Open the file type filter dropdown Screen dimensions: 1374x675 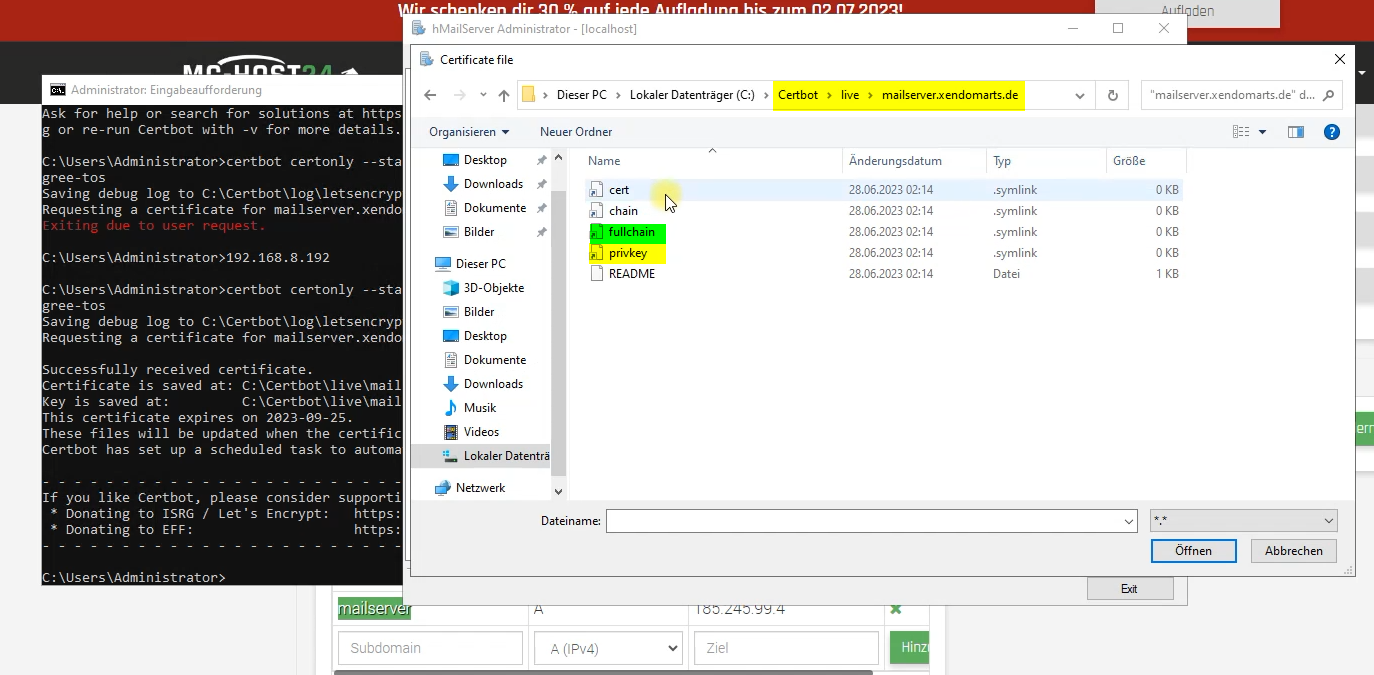coord(1243,521)
